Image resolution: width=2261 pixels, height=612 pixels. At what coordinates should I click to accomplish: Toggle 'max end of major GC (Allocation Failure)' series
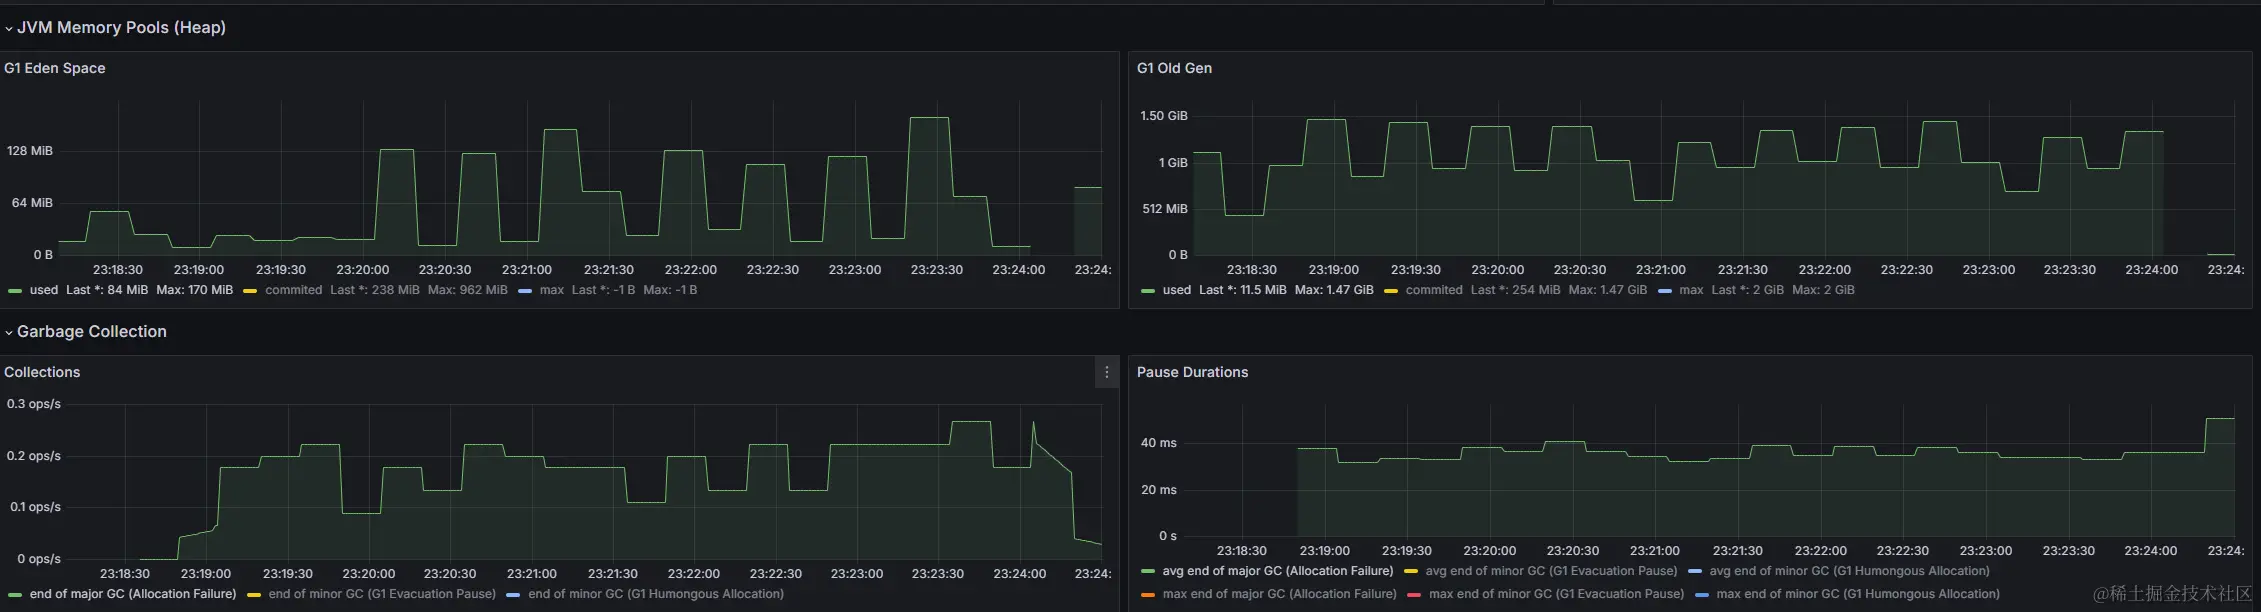point(1280,594)
